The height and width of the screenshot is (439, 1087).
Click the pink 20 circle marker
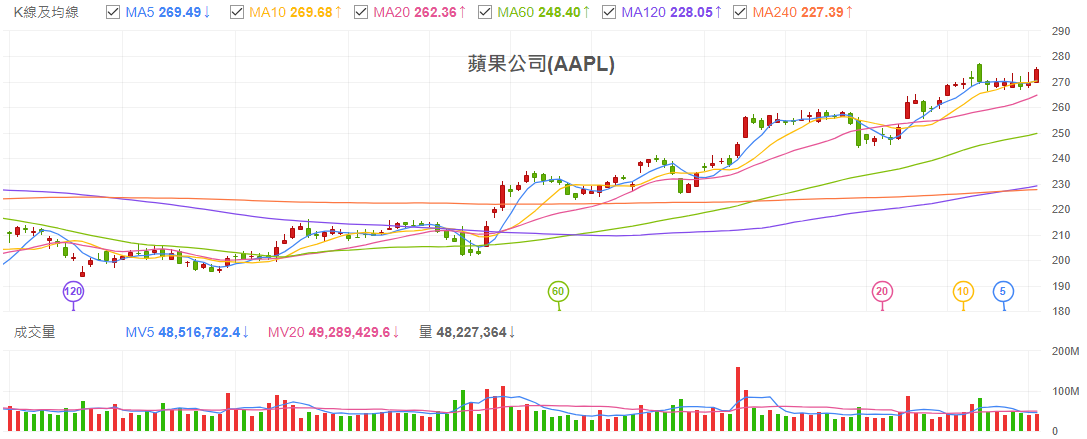pyautogui.click(x=882, y=291)
